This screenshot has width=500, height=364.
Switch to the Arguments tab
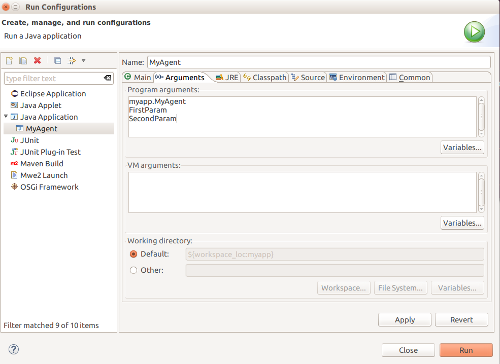180,77
